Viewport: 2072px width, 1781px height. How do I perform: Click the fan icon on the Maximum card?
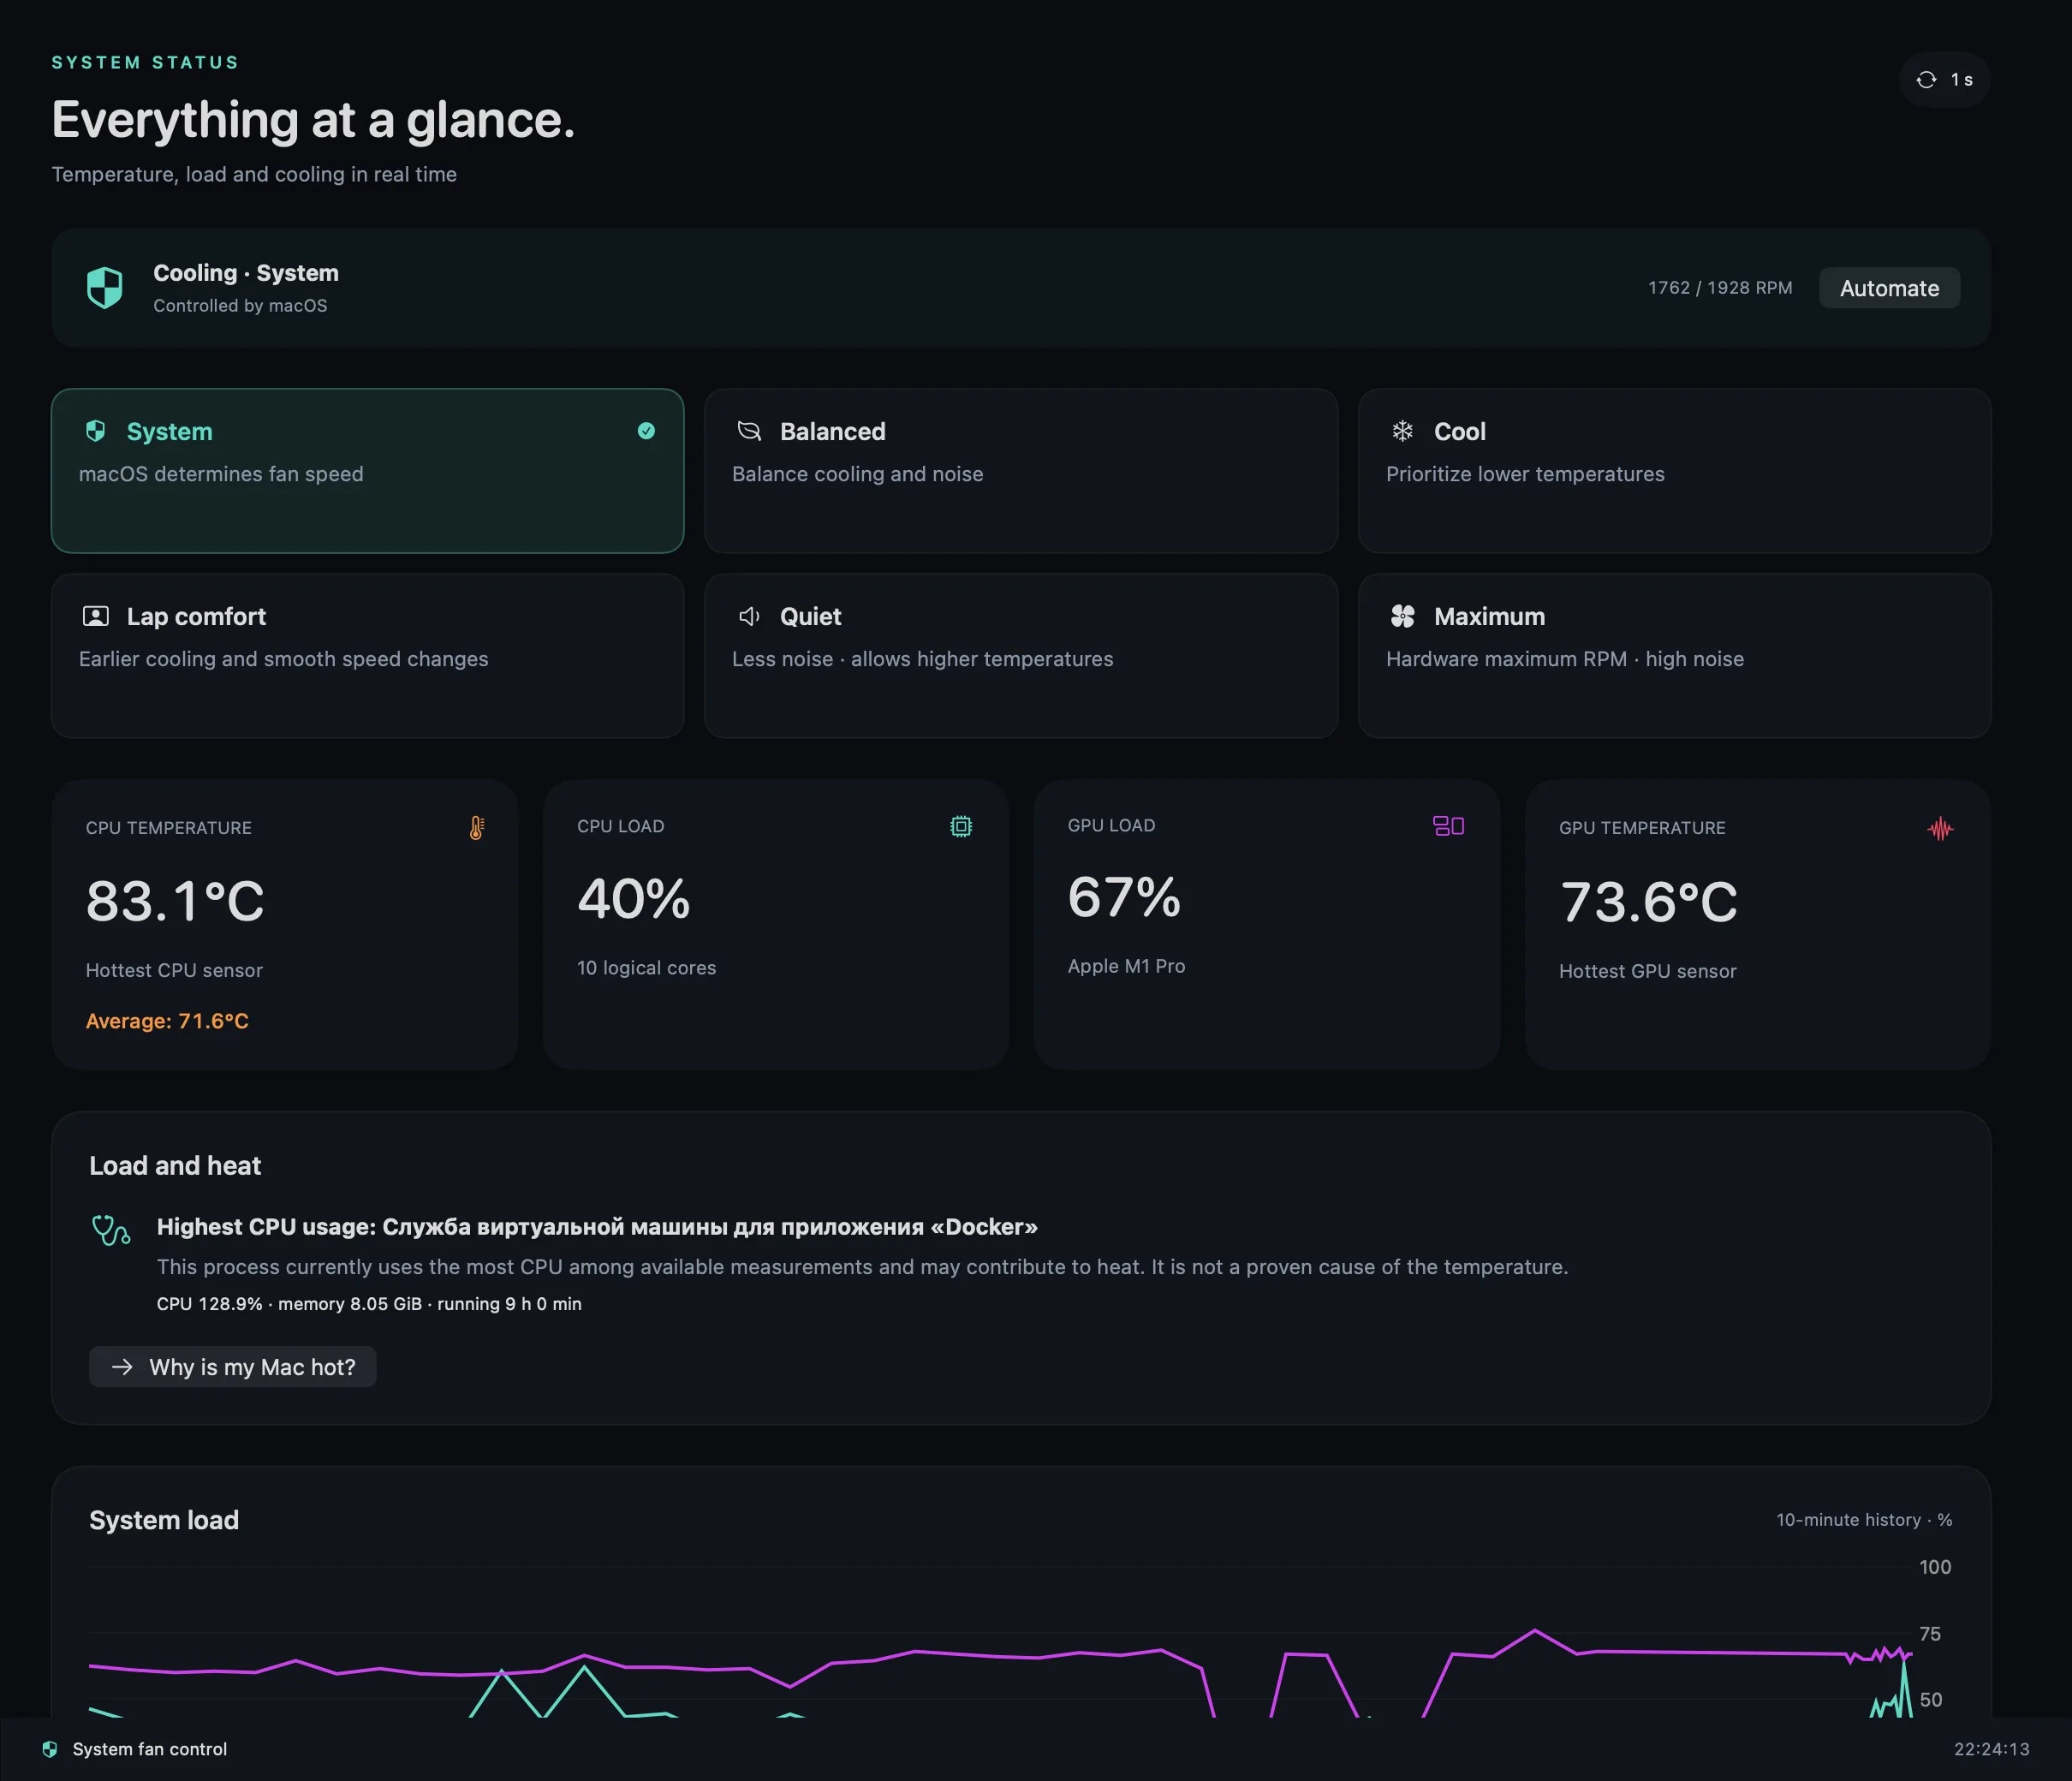tap(1402, 616)
